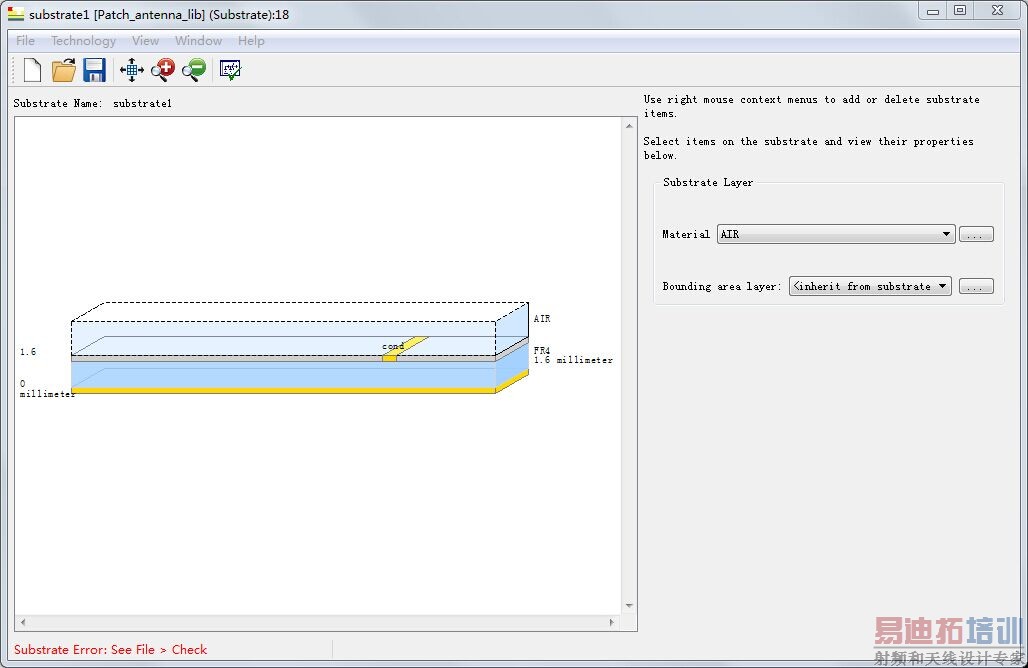Open the View menu

pos(145,41)
